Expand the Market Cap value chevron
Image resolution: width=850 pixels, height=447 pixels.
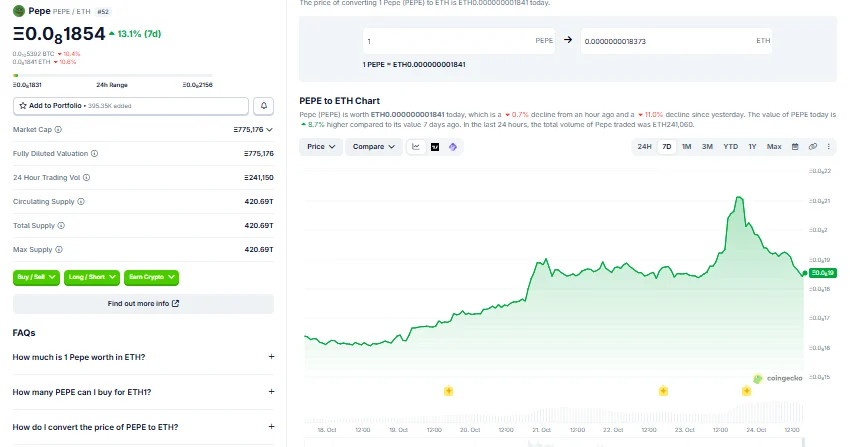click(269, 129)
